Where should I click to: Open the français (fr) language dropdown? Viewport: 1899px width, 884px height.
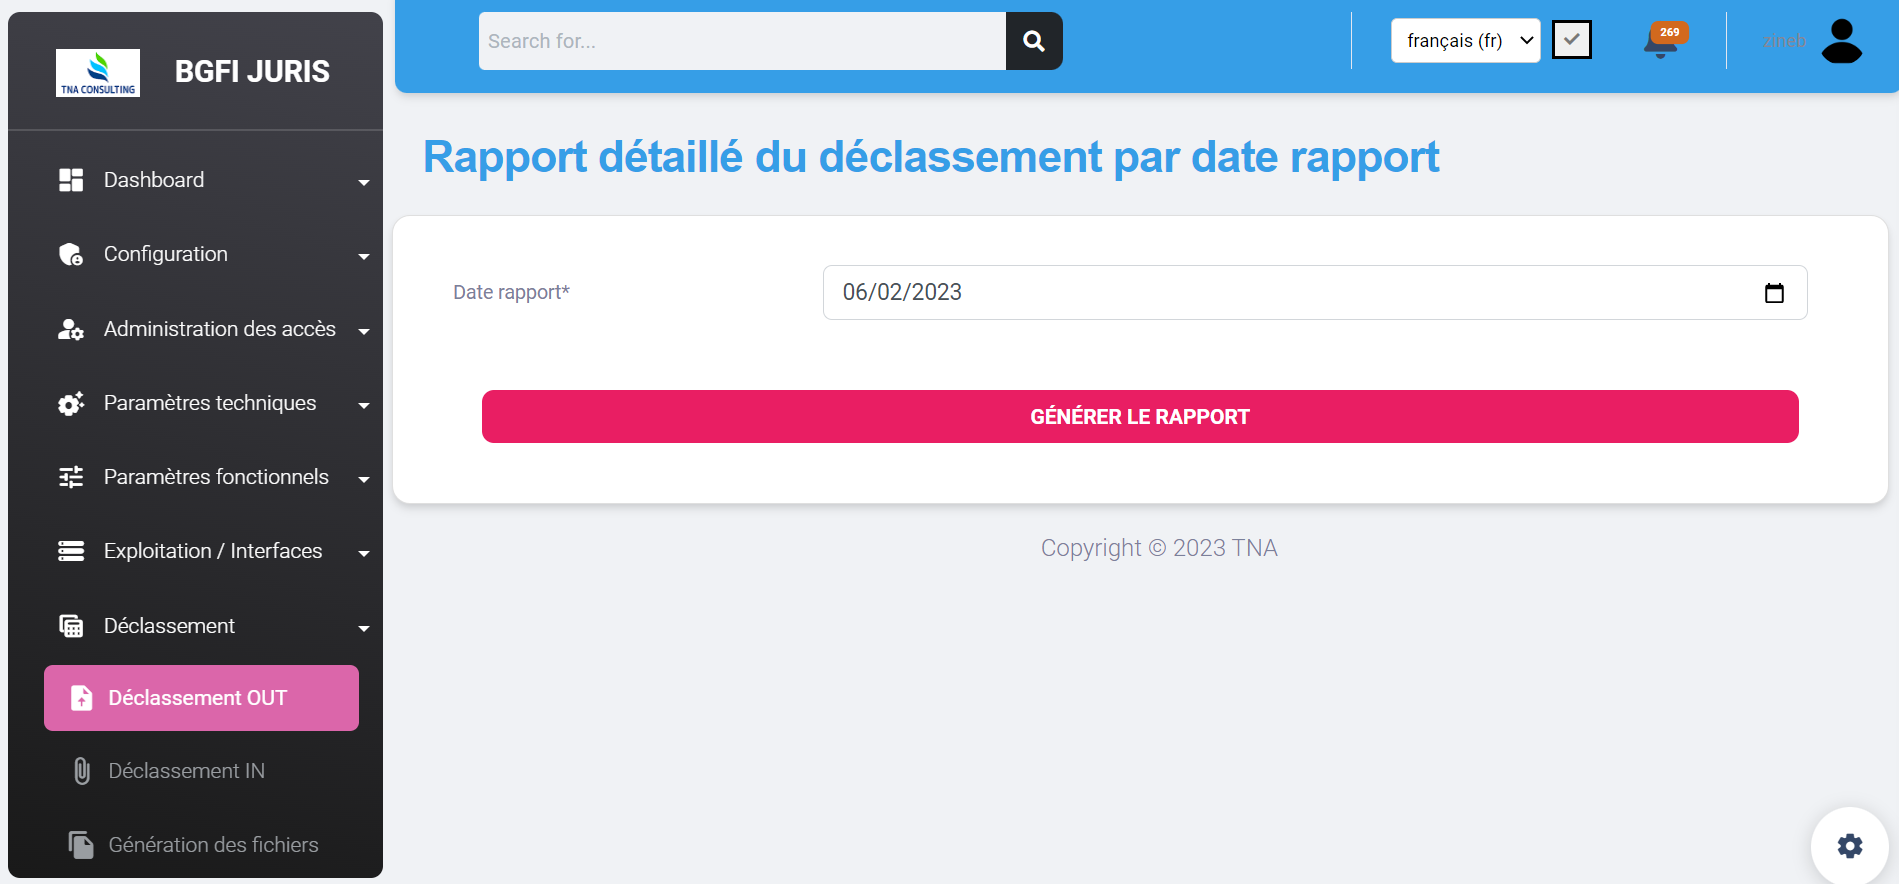pos(1465,41)
